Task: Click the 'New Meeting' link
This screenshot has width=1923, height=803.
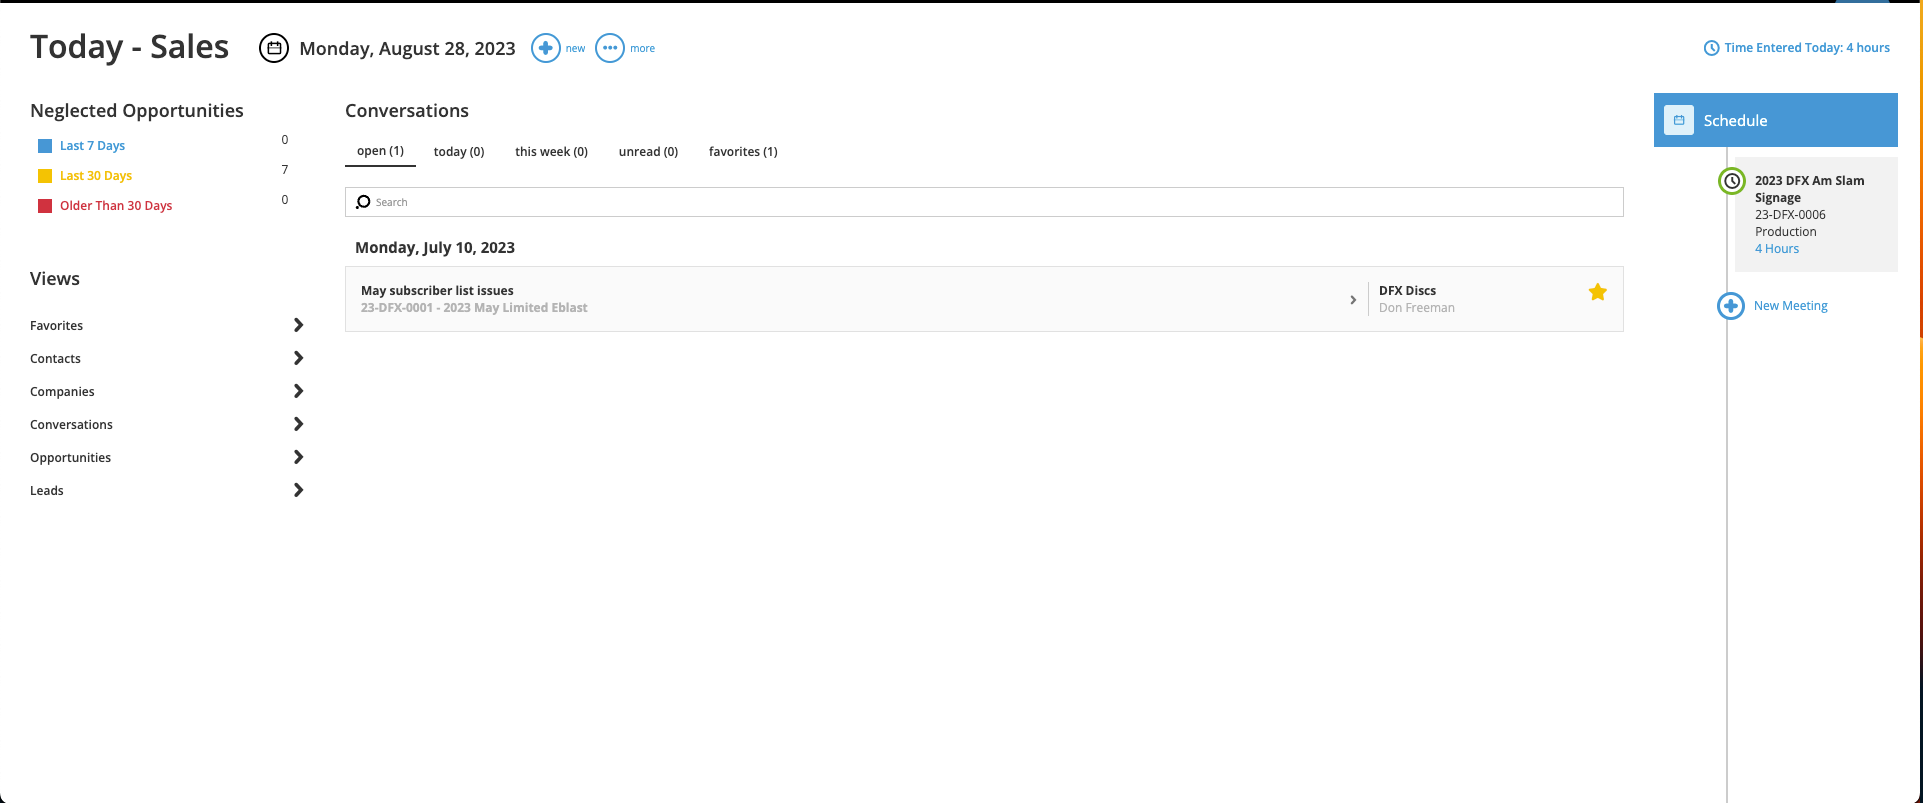Action: coord(1790,306)
